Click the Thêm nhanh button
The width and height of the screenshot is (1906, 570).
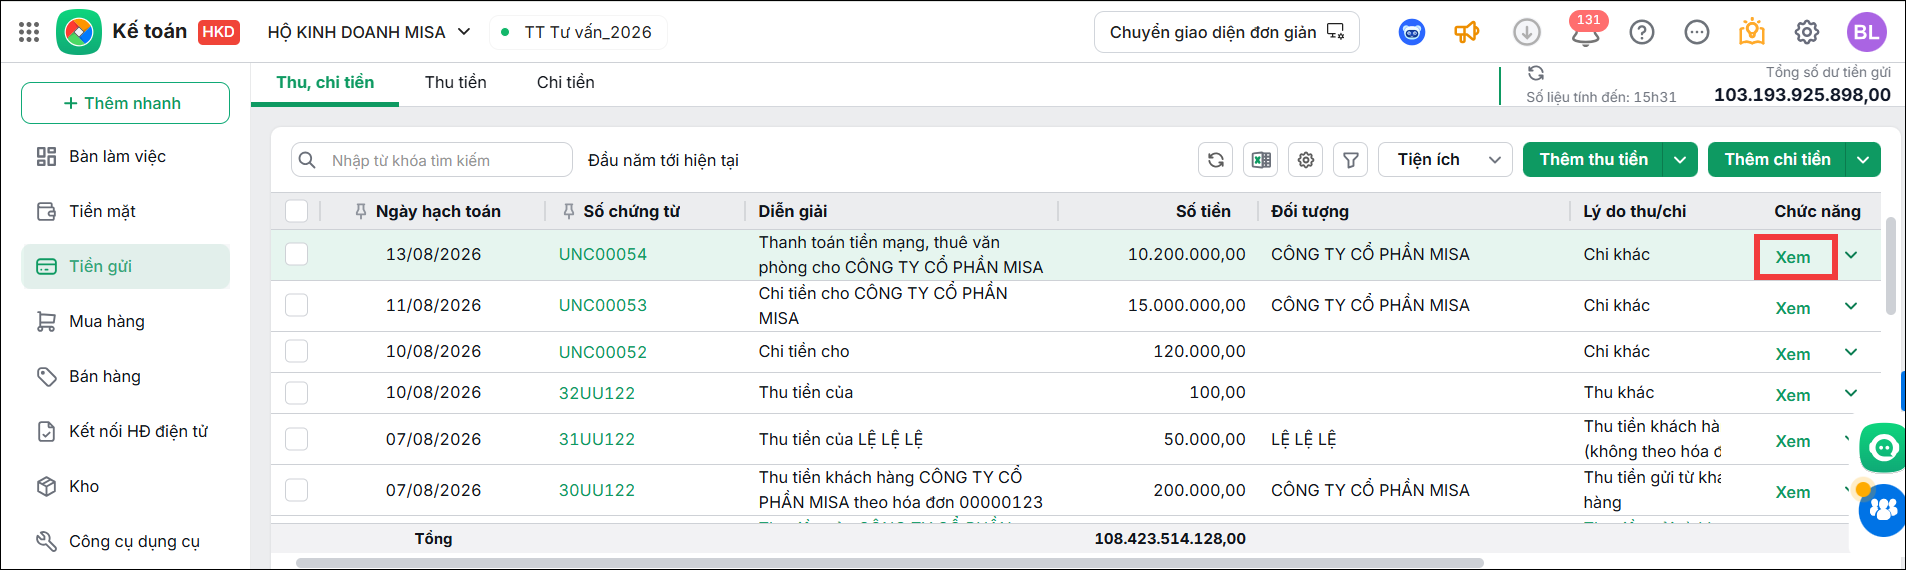[126, 103]
